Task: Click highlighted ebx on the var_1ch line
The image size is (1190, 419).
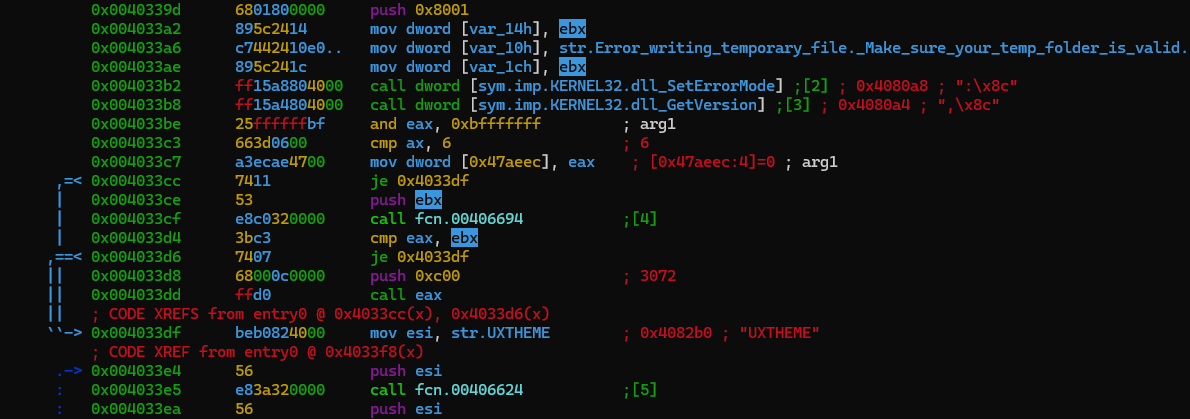Action: coord(573,67)
